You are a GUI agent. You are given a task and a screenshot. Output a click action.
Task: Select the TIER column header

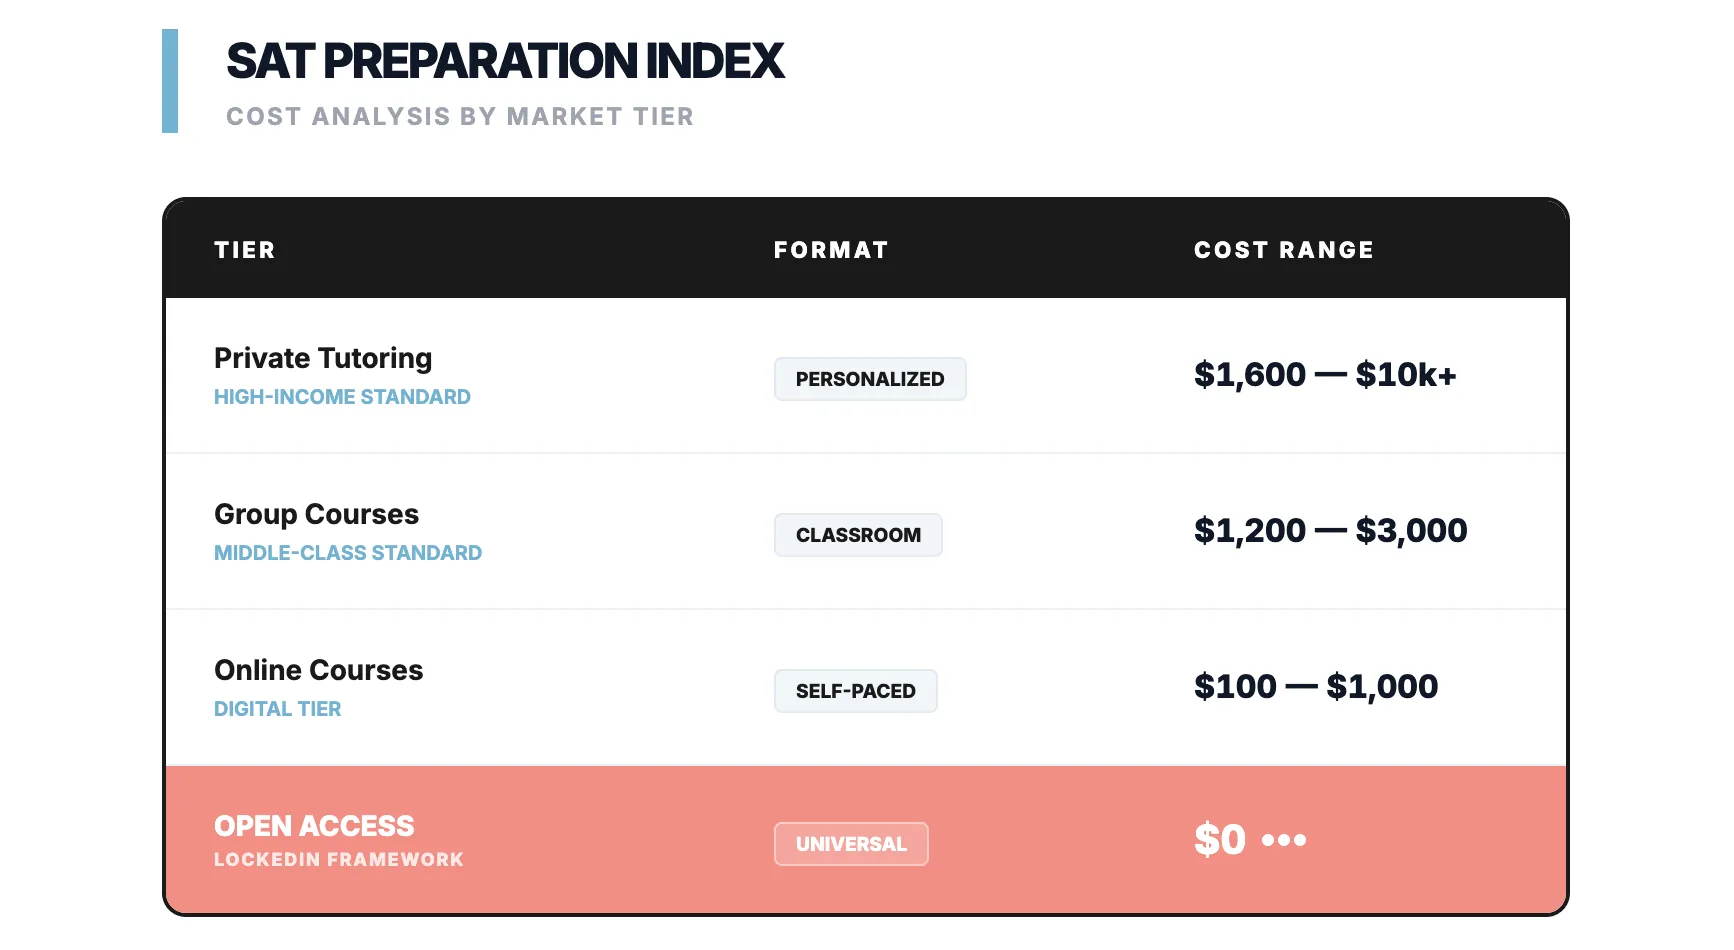[x=245, y=250]
